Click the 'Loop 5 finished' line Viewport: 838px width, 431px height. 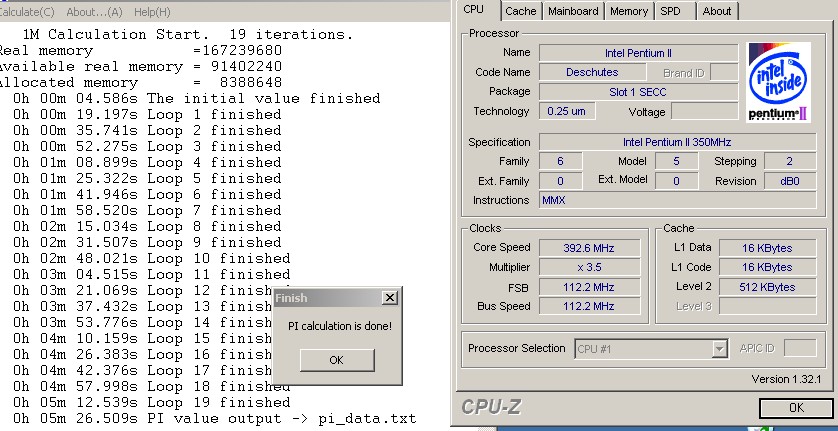point(147,178)
